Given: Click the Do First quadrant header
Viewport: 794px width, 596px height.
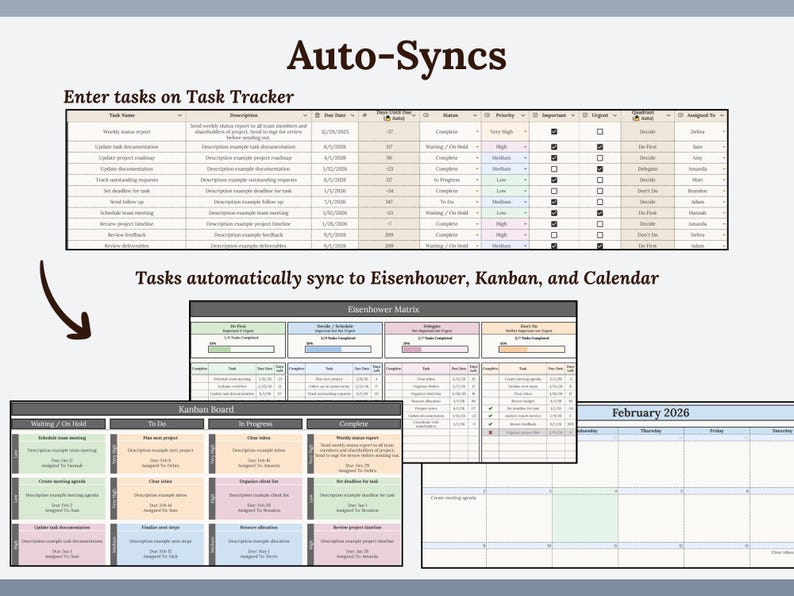Looking at the screenshot, I should 238,328.
